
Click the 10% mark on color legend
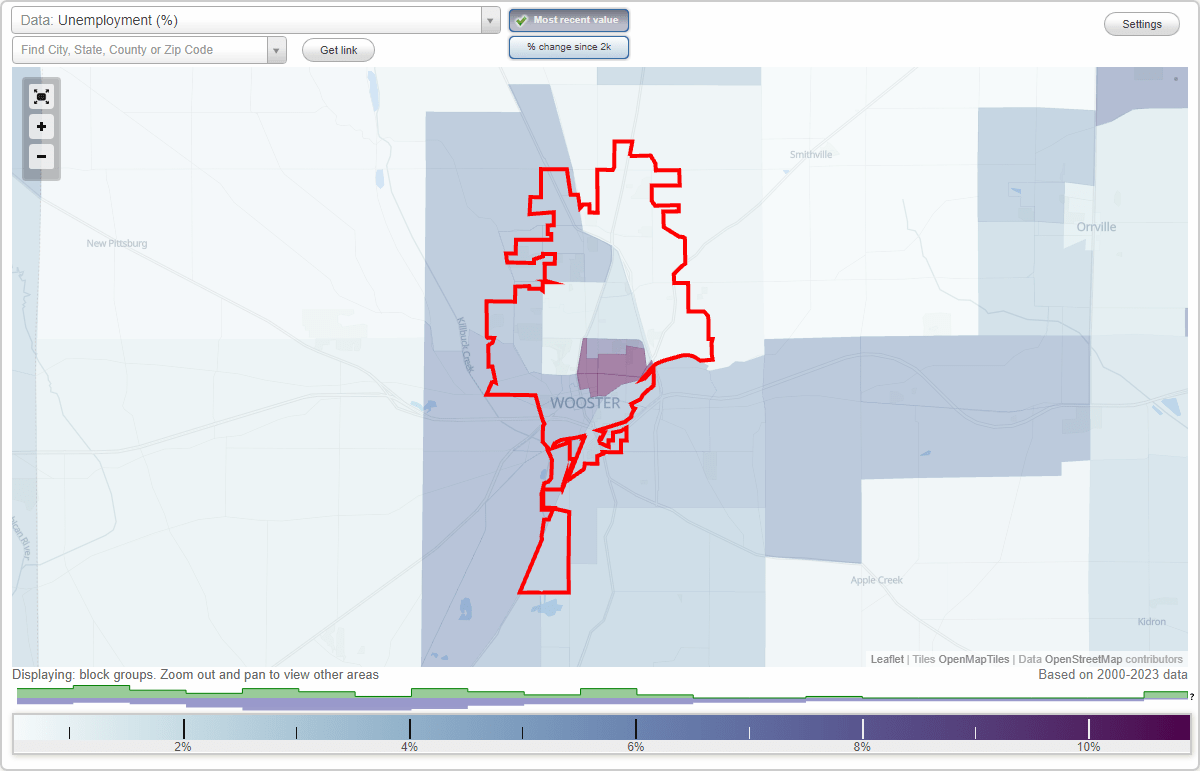(1089, 747)
